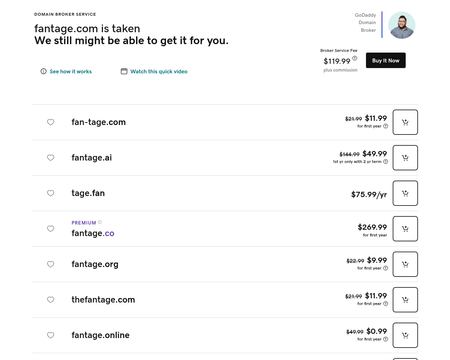Favorite fantage.org with heart icon
This screenshot has height=360, width=450.
tap(50, 264)
